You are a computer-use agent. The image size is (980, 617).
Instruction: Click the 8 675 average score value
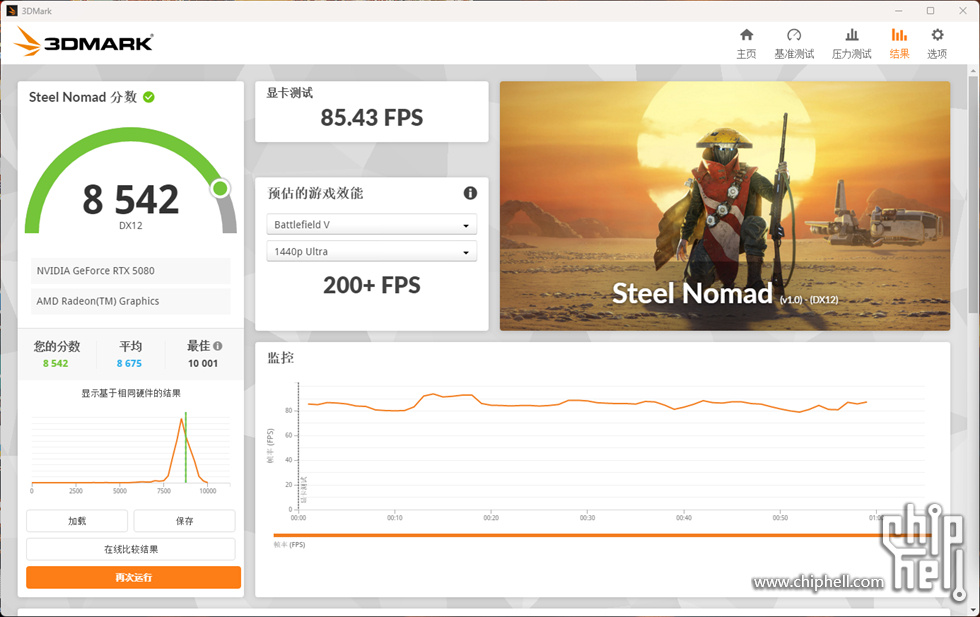(129, 363)
